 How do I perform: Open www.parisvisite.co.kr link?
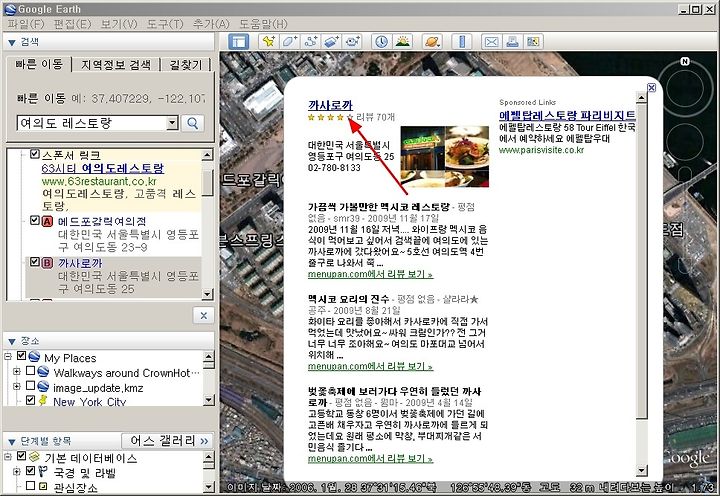(x=541, y=150)
